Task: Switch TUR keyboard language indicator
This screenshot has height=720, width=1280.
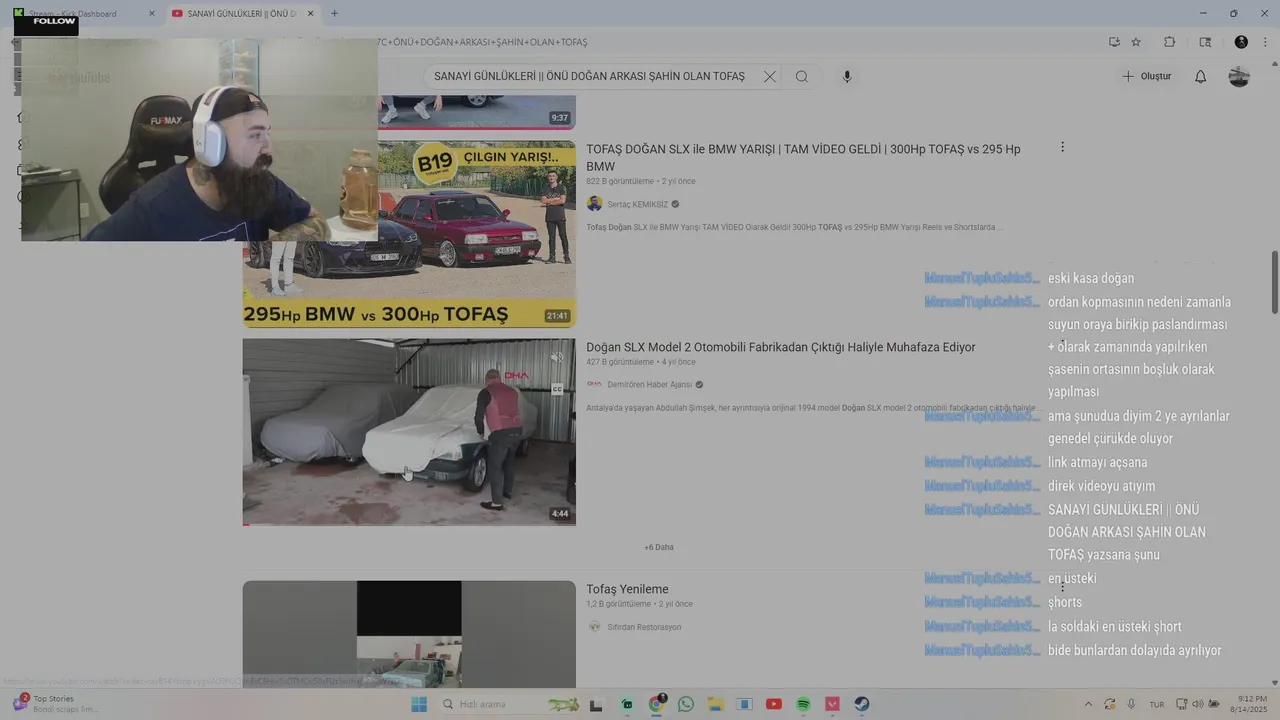Action: point(1157,704)
